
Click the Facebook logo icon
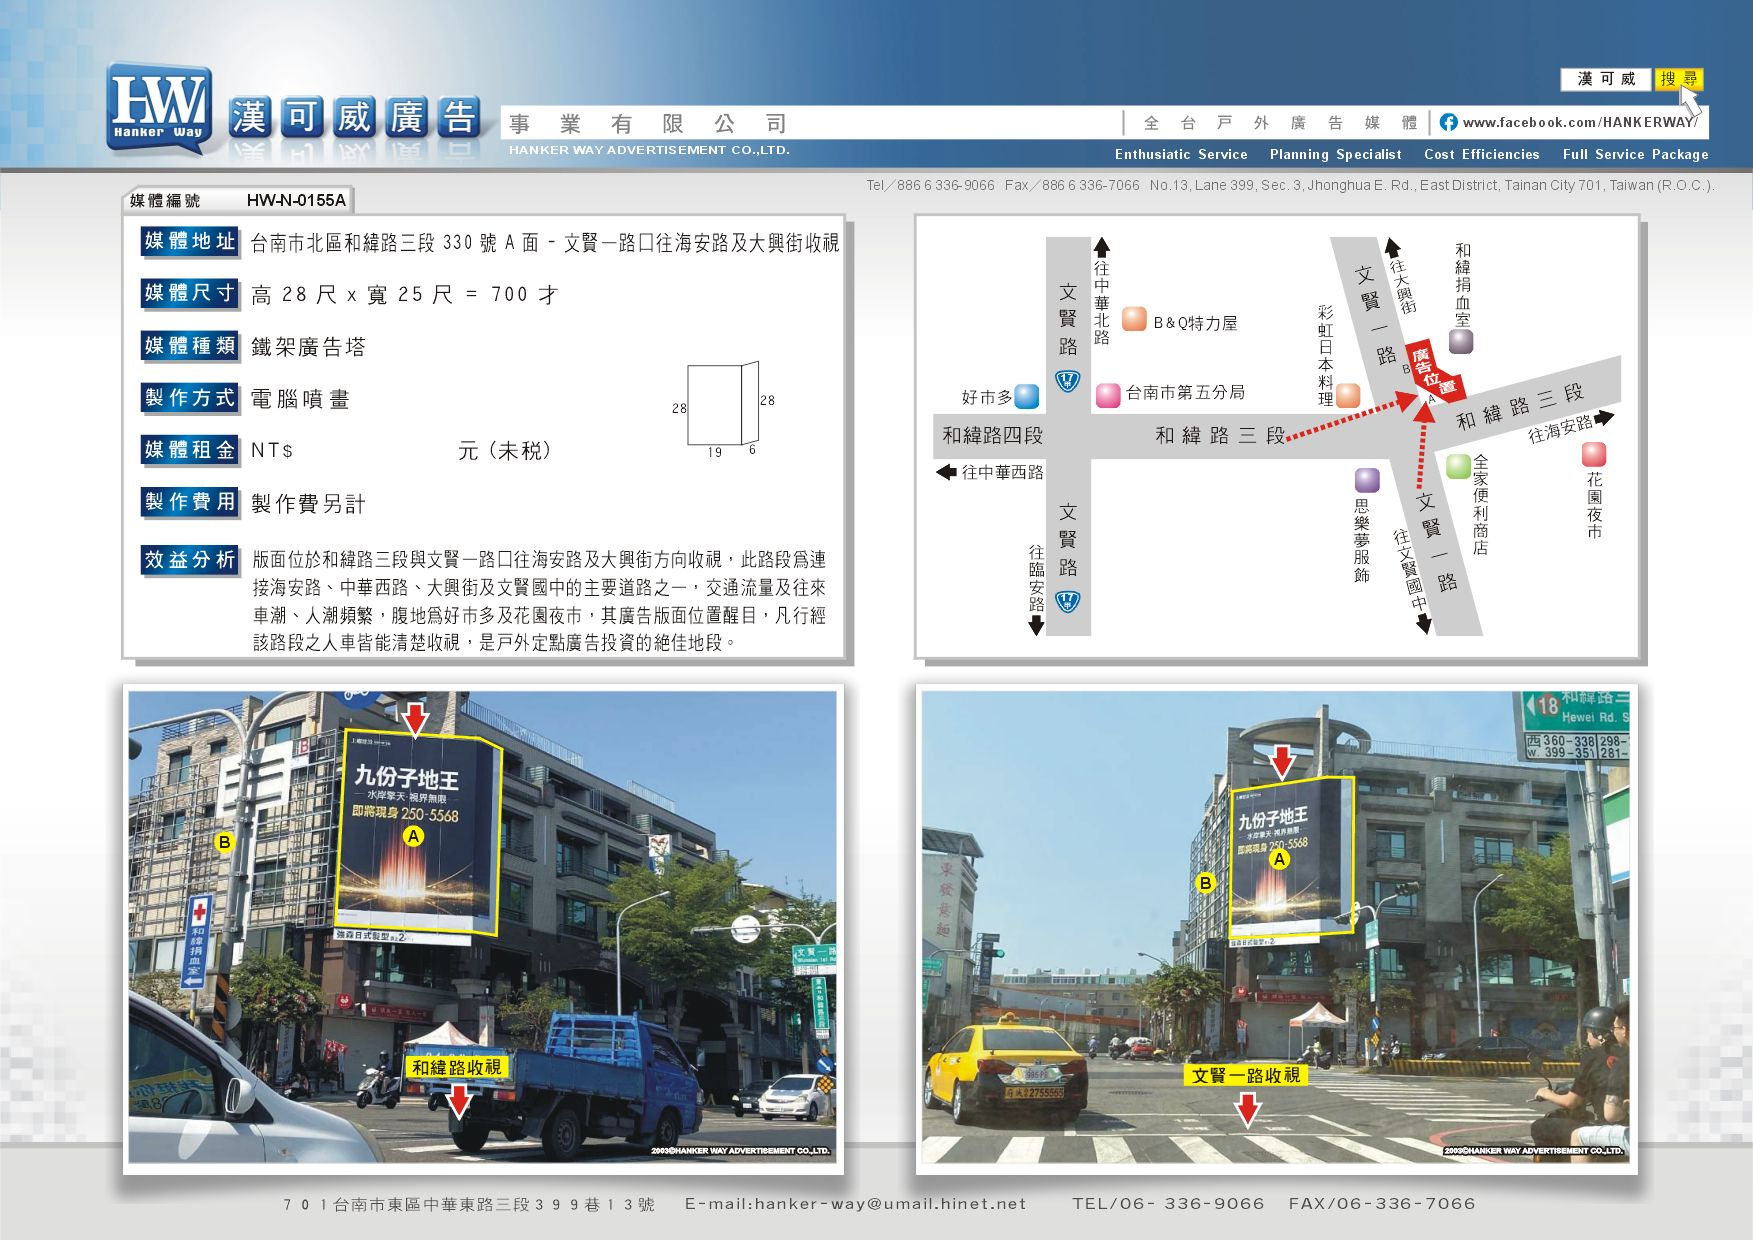(x=1448, y=122)
